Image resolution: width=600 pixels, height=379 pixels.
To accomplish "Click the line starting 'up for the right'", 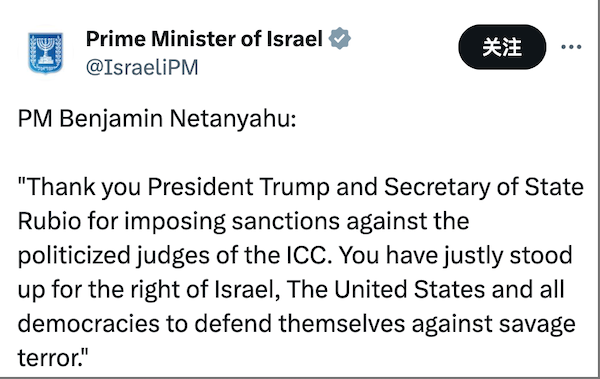I will coord(291,290).
